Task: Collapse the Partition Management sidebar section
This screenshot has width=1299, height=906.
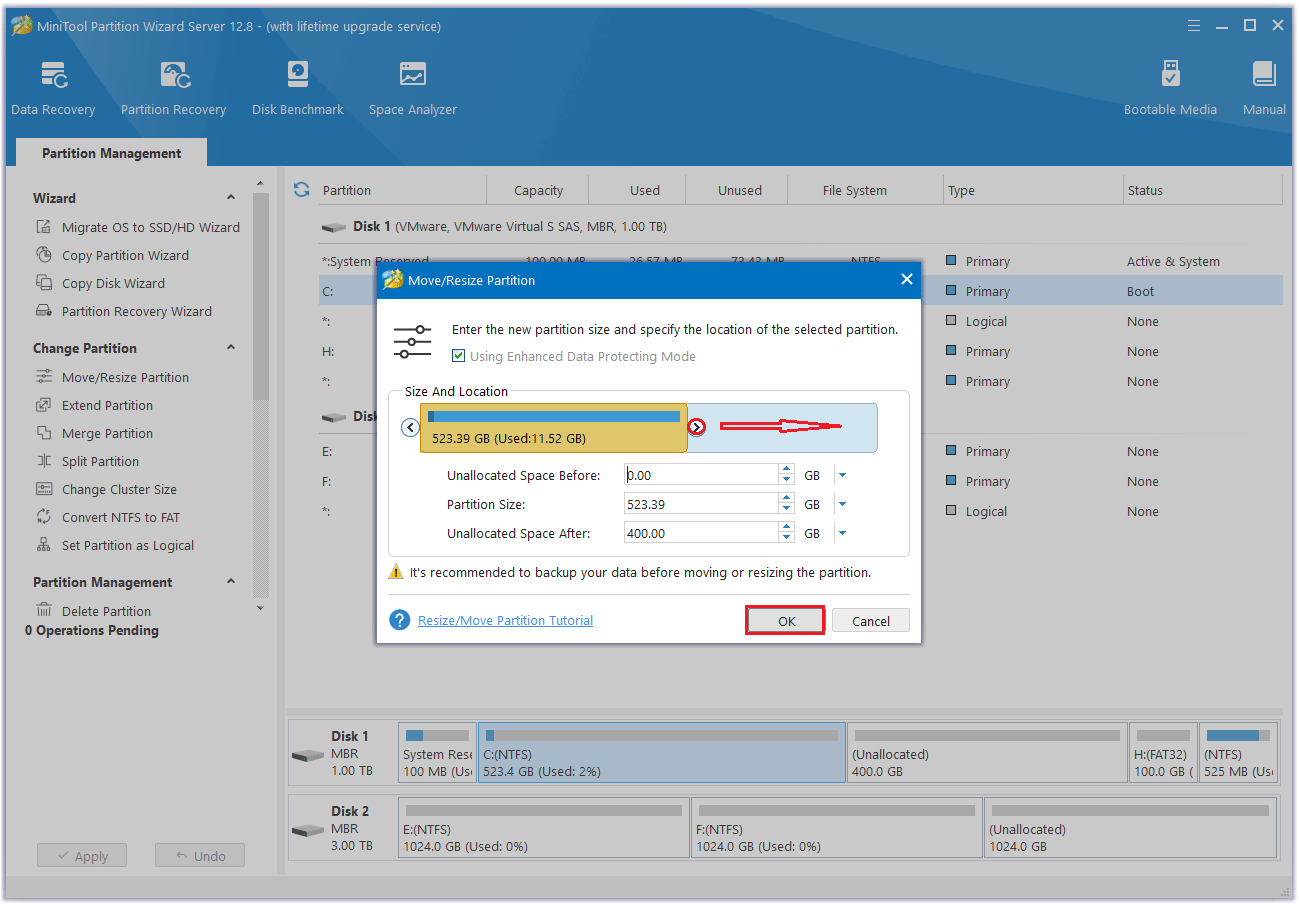Action: tap(231, 582)
